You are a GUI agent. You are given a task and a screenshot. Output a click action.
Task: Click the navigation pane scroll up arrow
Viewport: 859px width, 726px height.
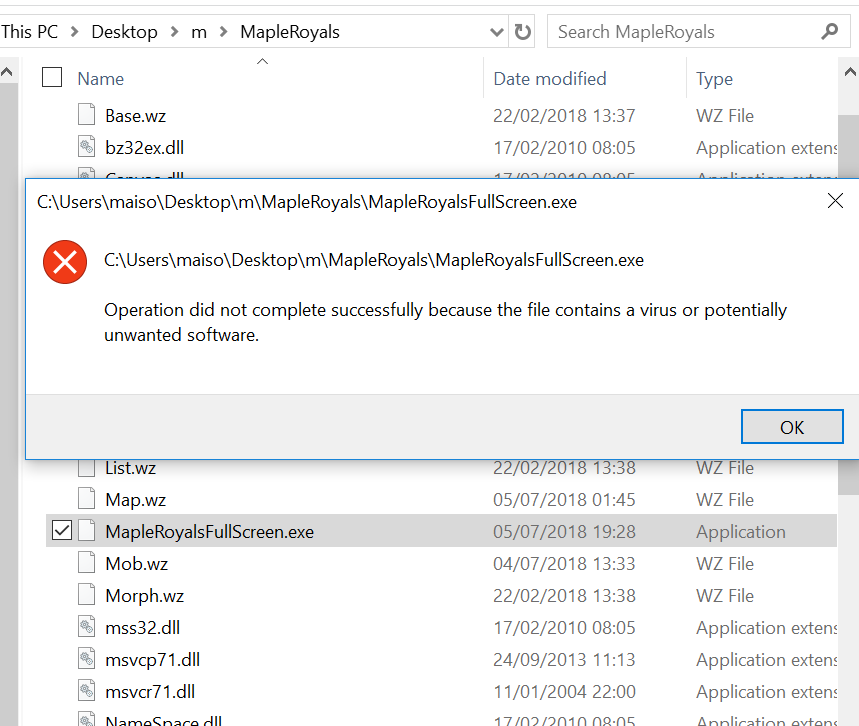7,72
